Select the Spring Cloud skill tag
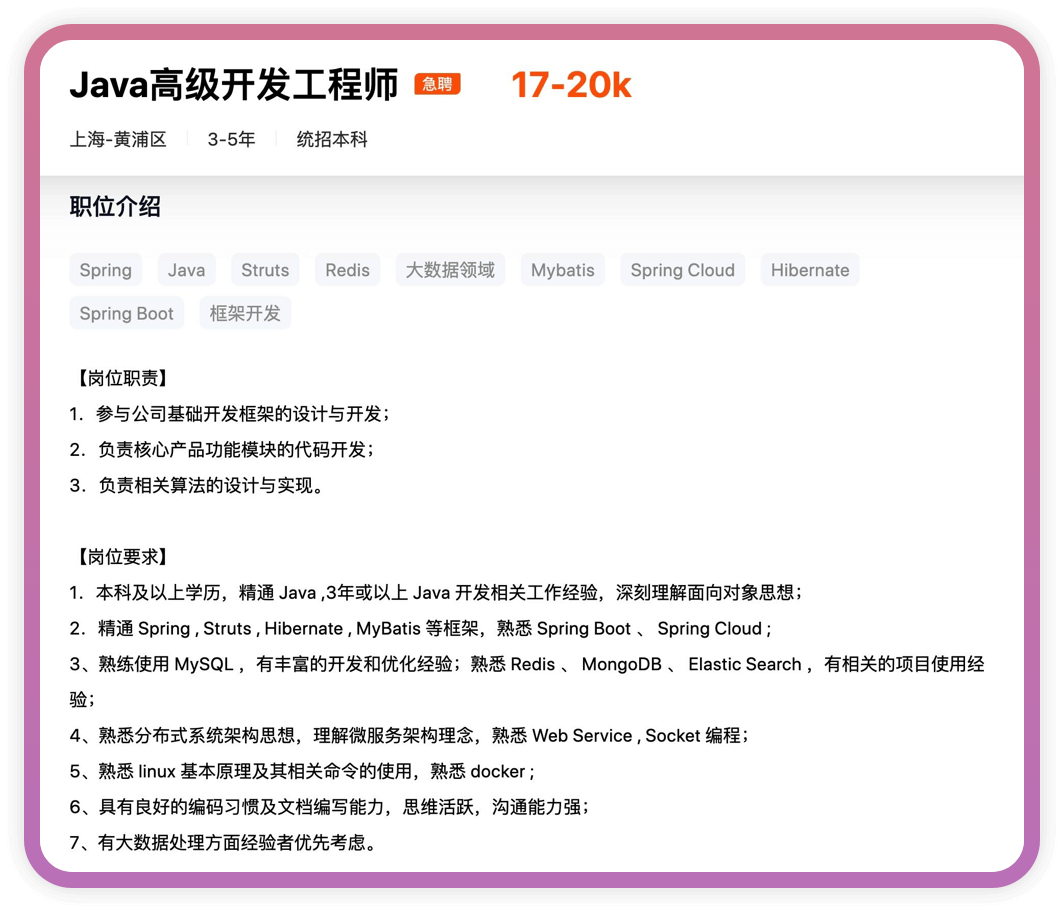 (x=682, y=270)
